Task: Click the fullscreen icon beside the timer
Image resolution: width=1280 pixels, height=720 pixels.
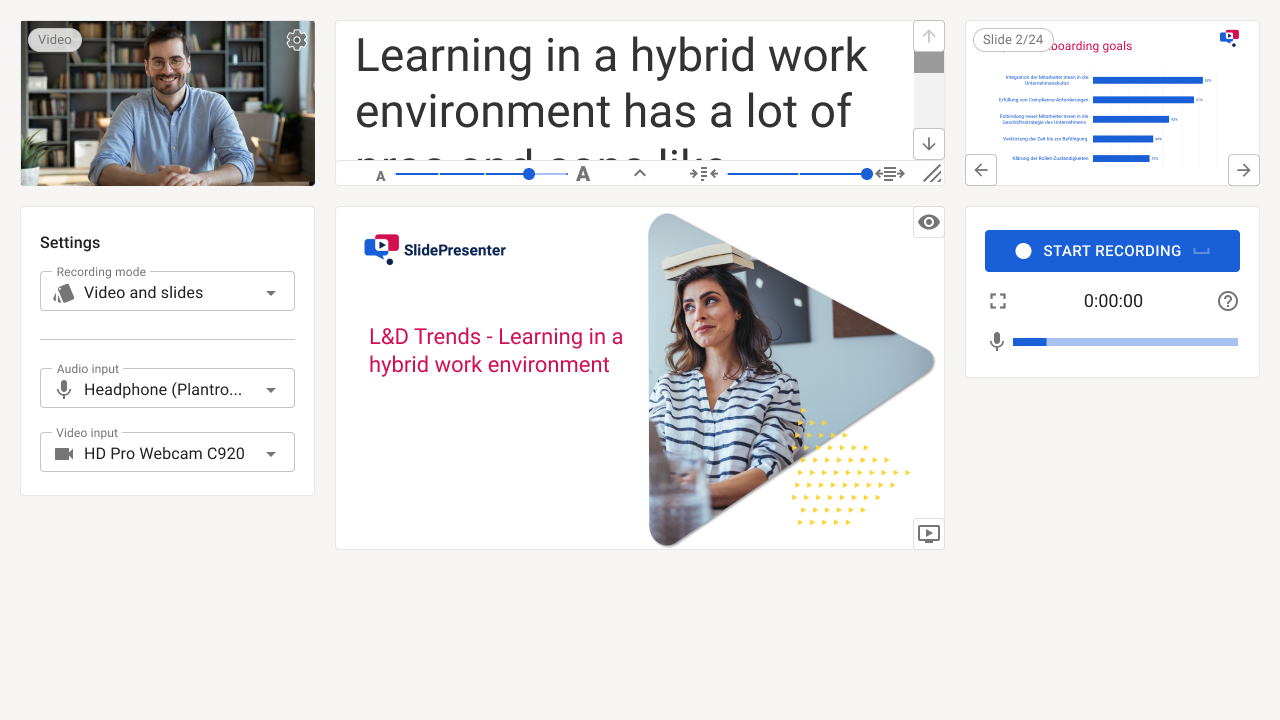Action: coord(997,301)
